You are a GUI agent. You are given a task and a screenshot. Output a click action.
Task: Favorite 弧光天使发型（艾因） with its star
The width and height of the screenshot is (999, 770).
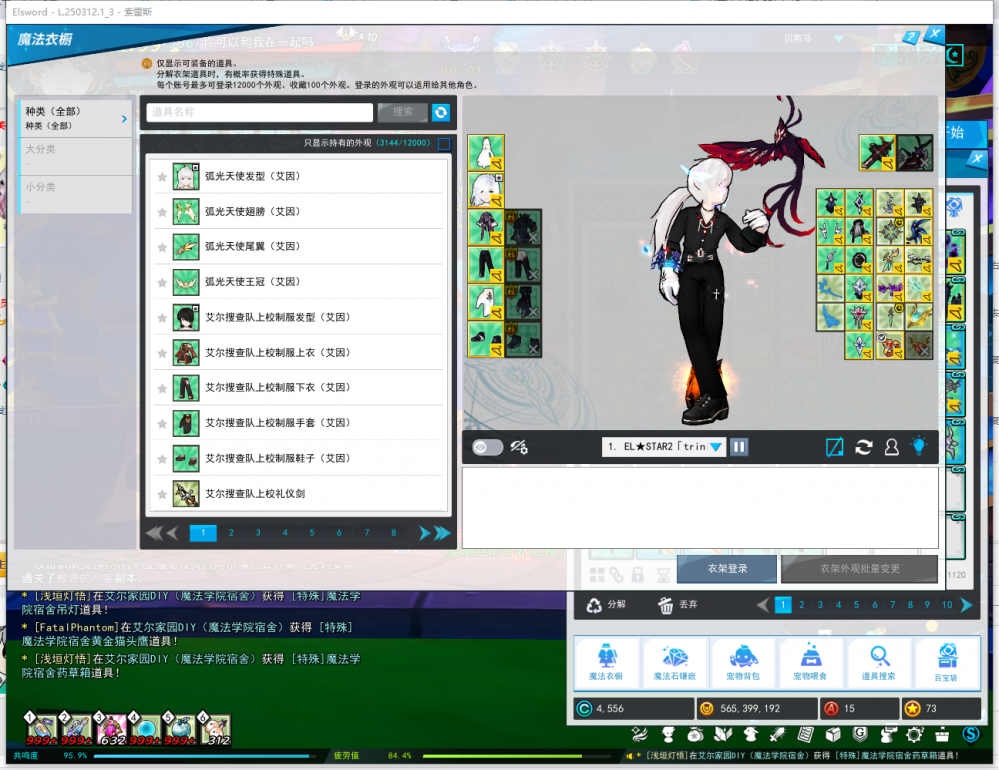tap(162, 177)
